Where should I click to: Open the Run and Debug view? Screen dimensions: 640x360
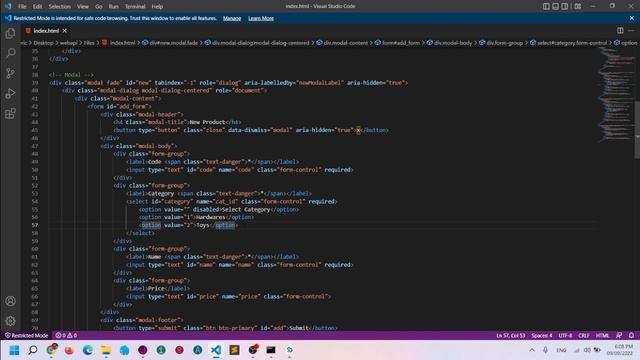pyautogui.click(x=11, y=93)
